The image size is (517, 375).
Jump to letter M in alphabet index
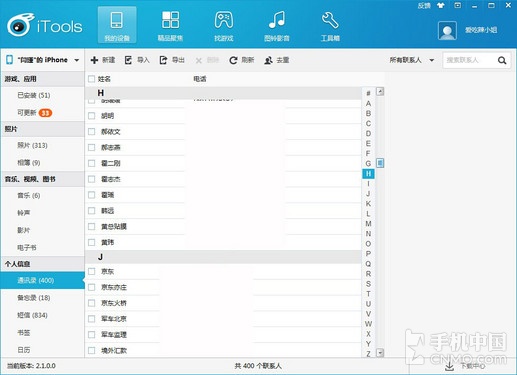pos(368,224)
